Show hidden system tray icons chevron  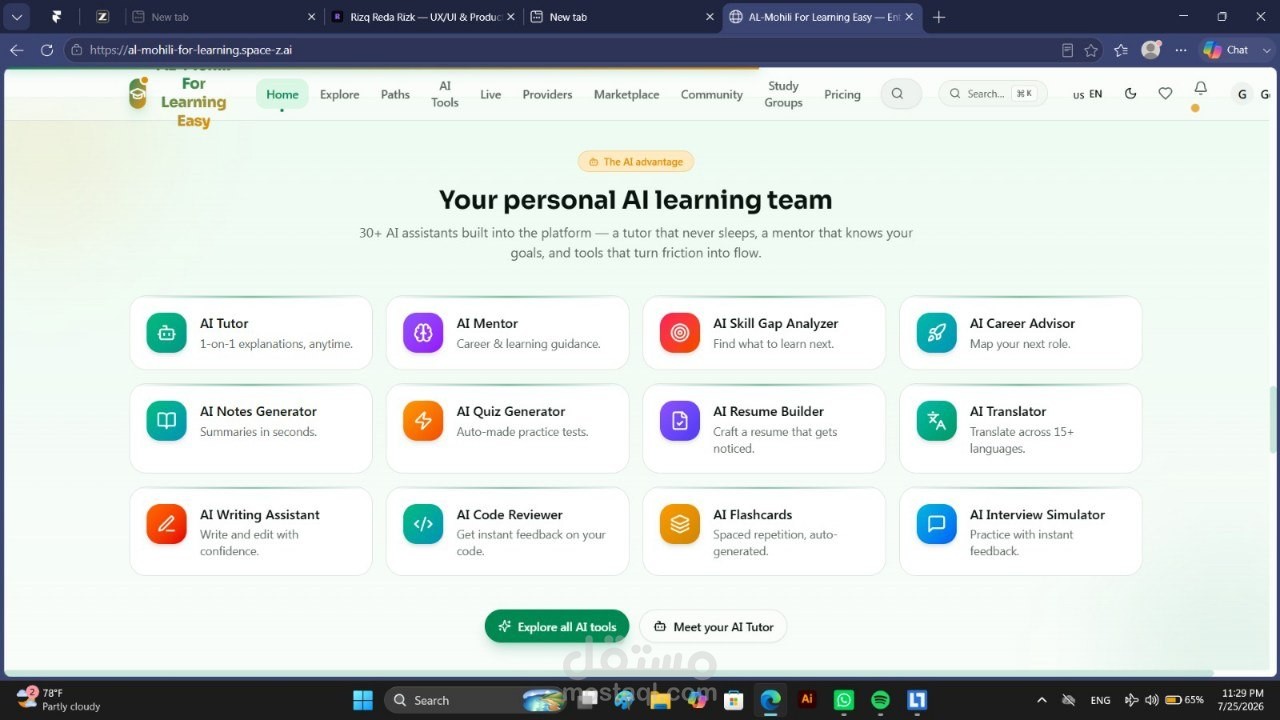coord(1042,700)
